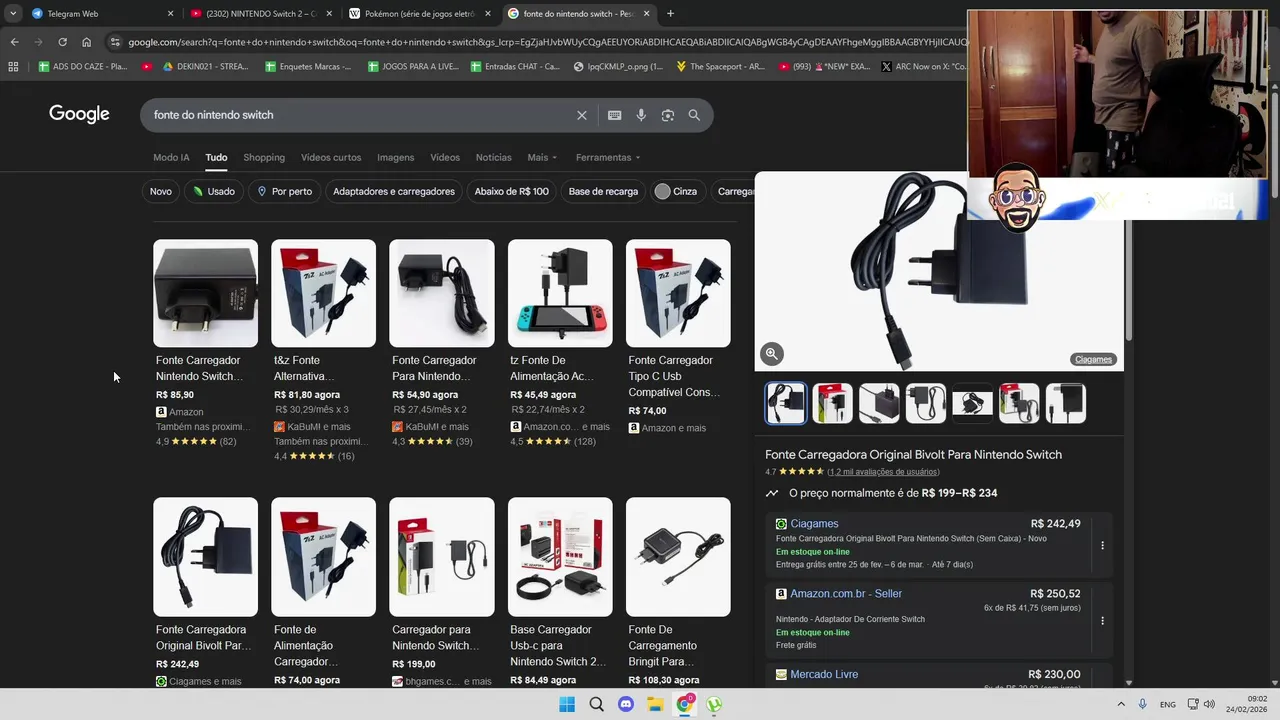Open tz Fonte De Alimentação R$ 45,49 product
Viewport: 1280px width, 720px height.
[x=560, y=343]
